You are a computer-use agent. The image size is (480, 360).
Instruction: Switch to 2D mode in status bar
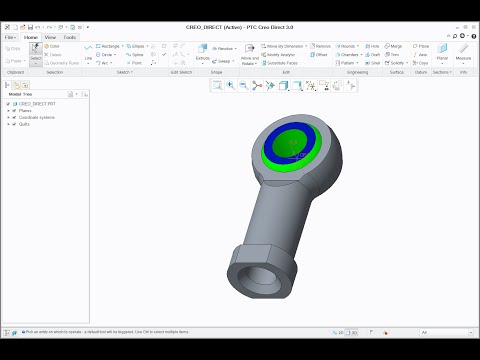click(338, 332)
